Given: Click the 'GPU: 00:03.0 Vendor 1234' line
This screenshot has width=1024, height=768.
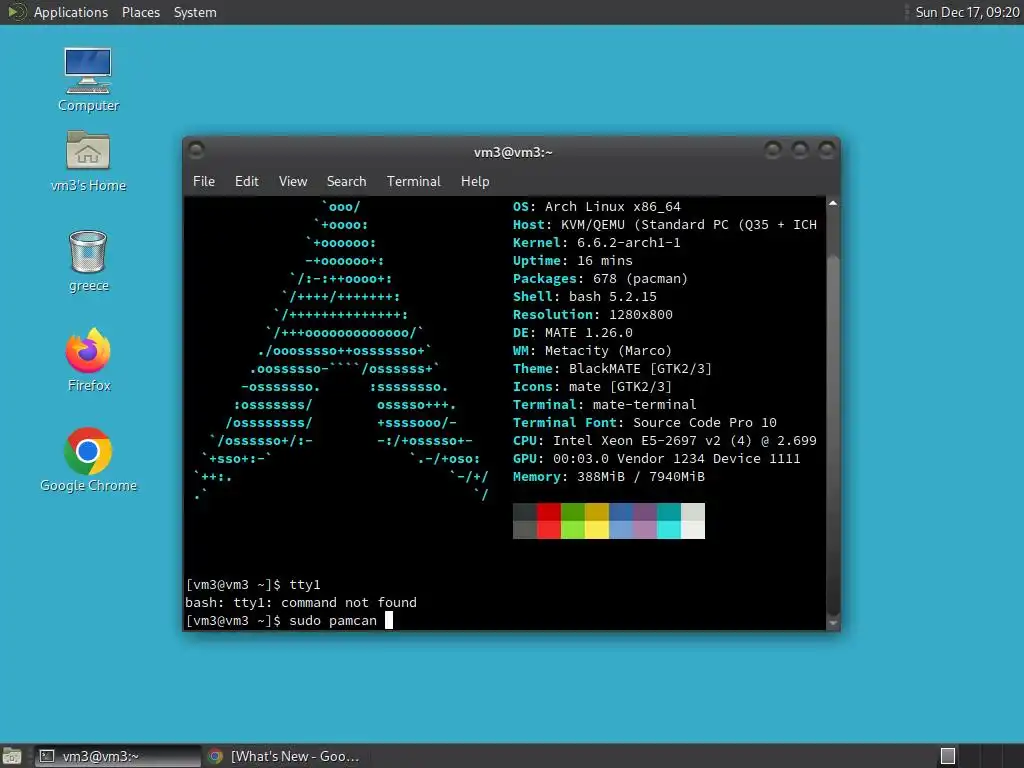Looking at the screenshot, I should click(656, 458).
